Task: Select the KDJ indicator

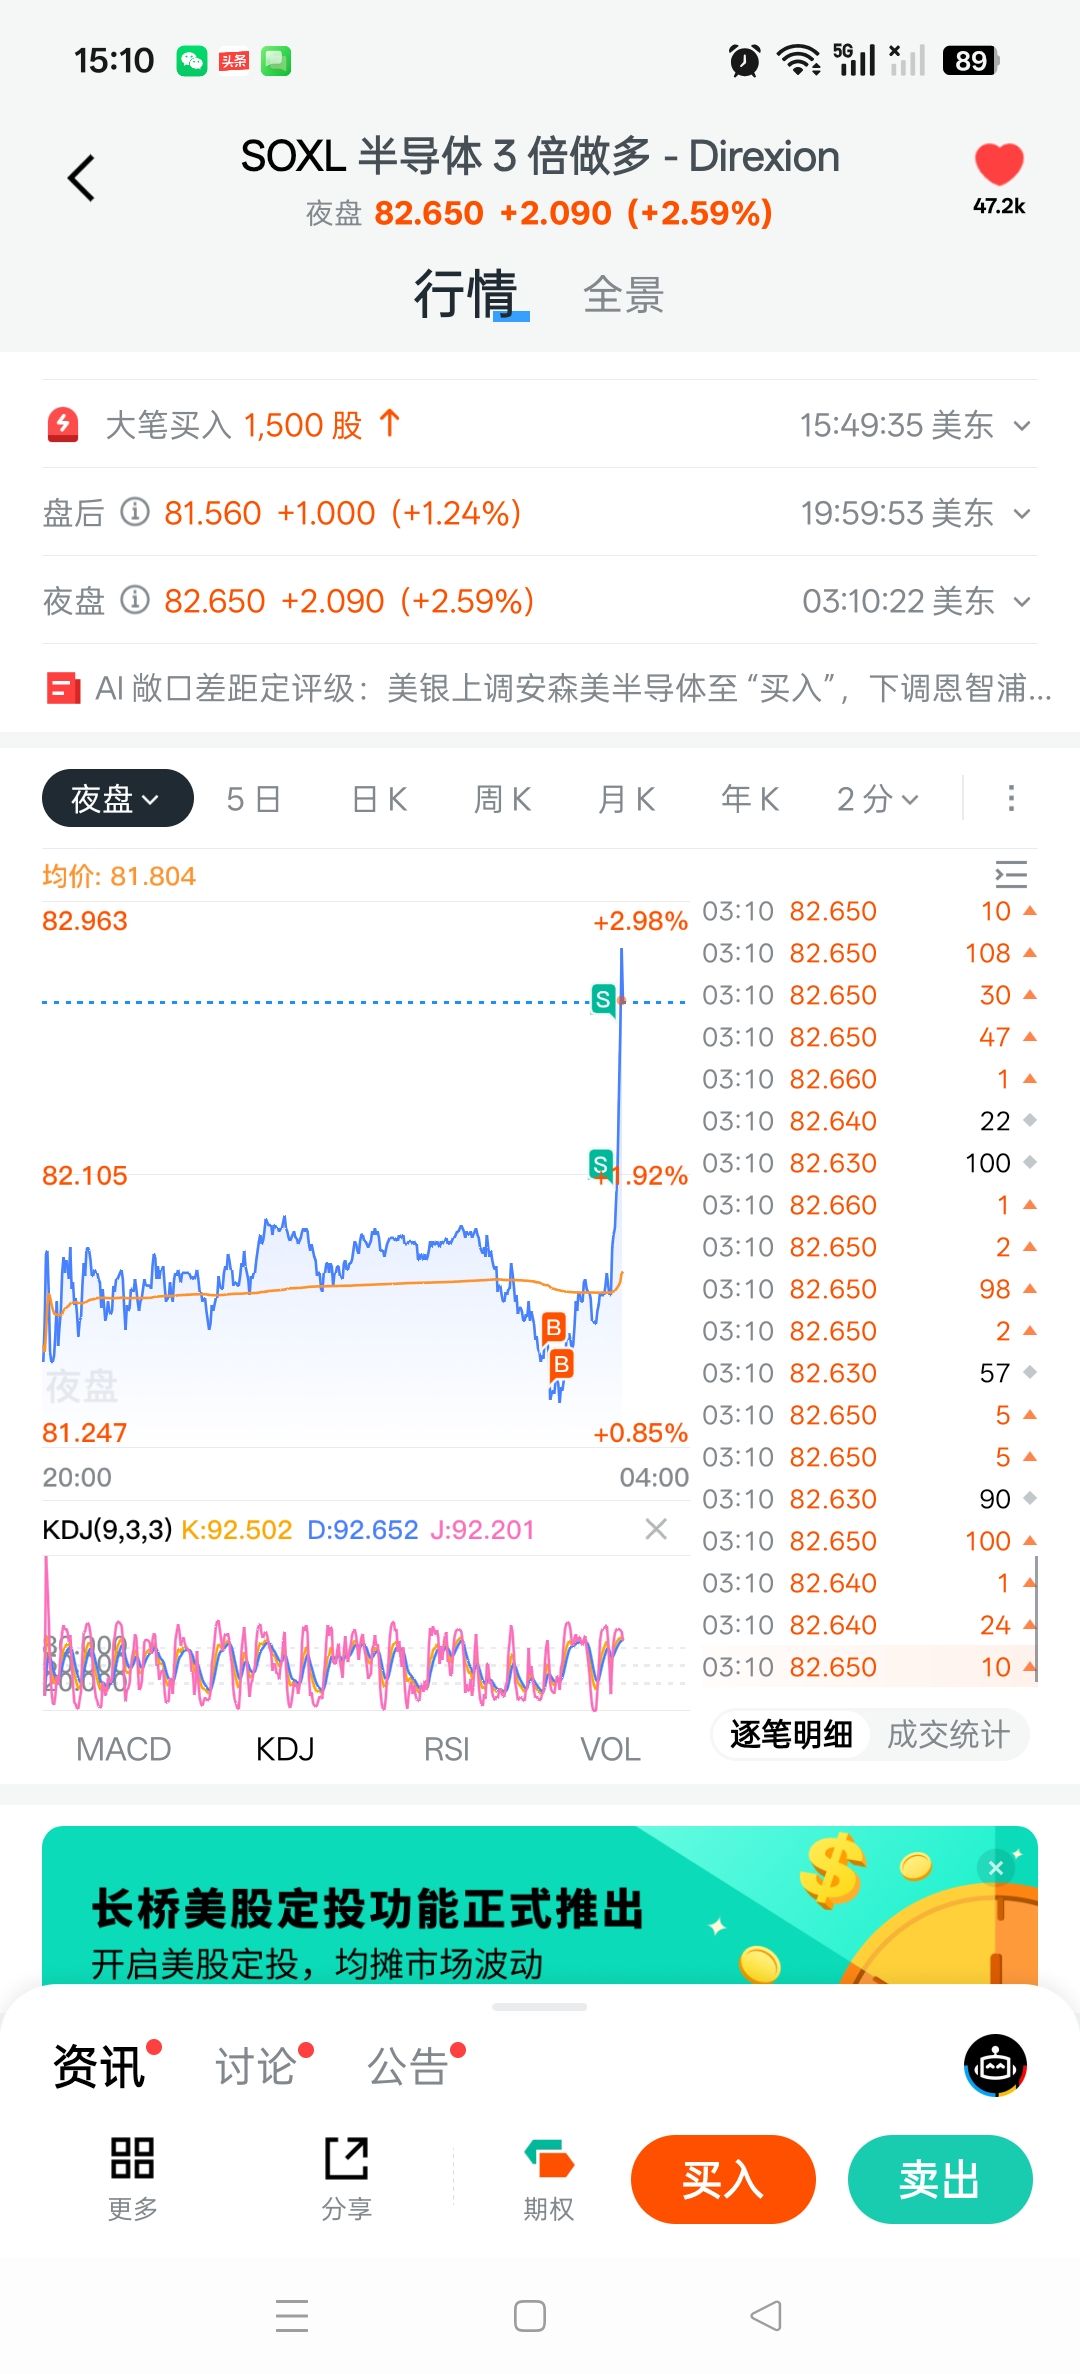Action: click(x=285, y=1749)
